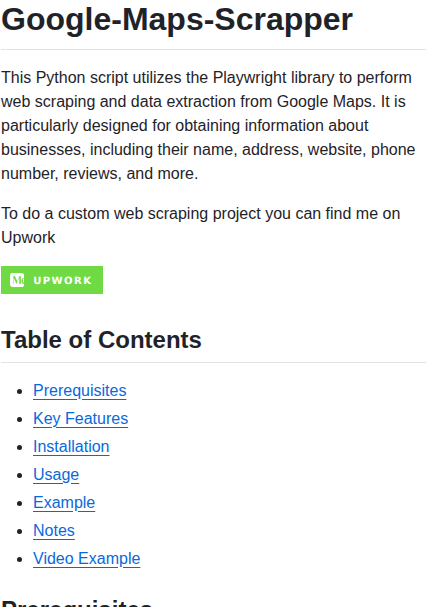The image size is (445, 607).
Task: Click the logo icon inside Upwork badge
Action: 17,280
